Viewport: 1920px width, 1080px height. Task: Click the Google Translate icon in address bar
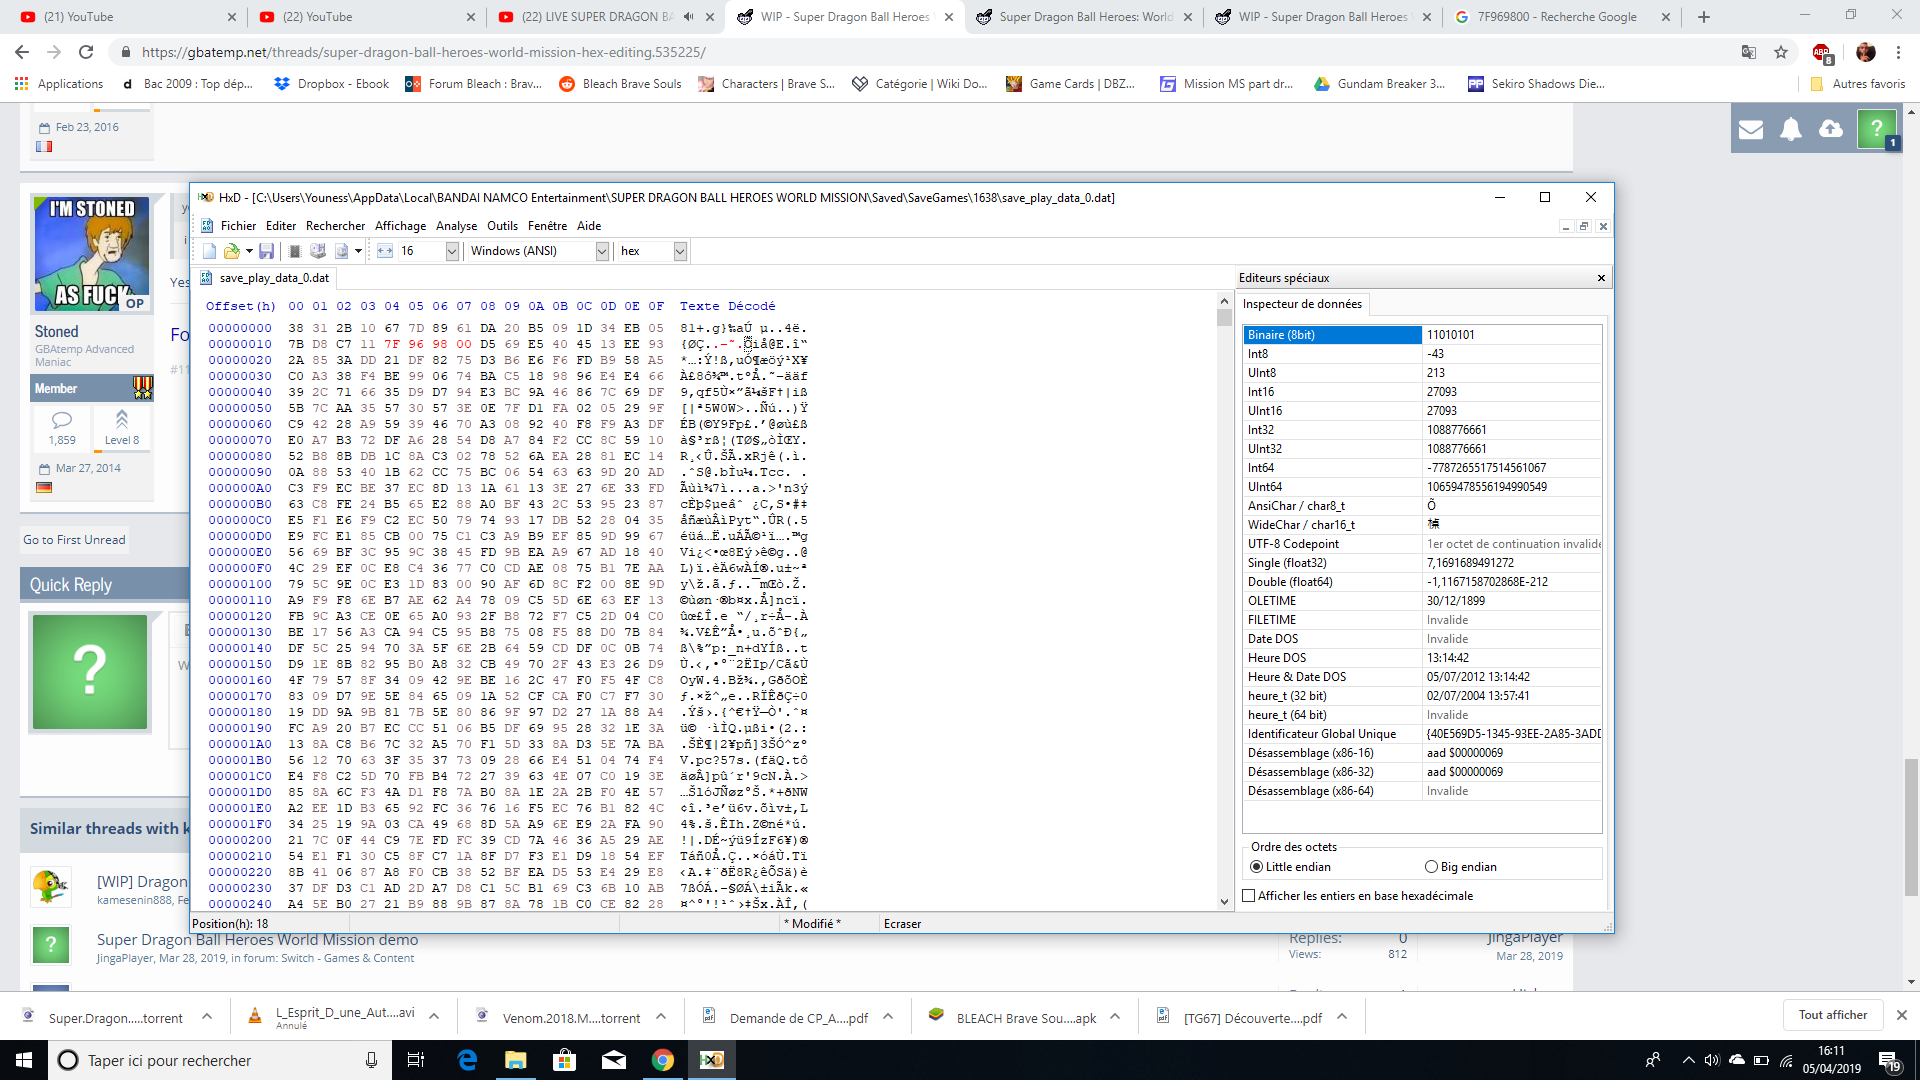coord(1749,52)
